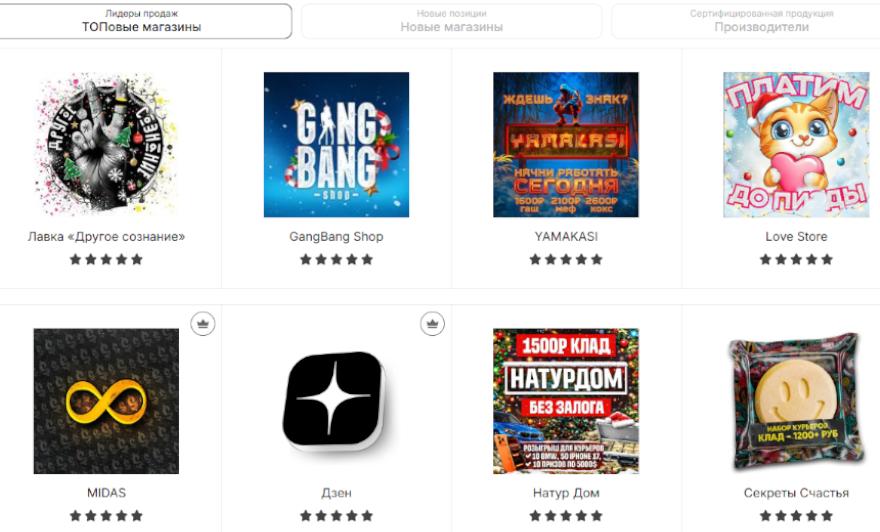Open the YAMAKASI shop name link
This screenshot has width=880, height=532.
click(566, 237)
